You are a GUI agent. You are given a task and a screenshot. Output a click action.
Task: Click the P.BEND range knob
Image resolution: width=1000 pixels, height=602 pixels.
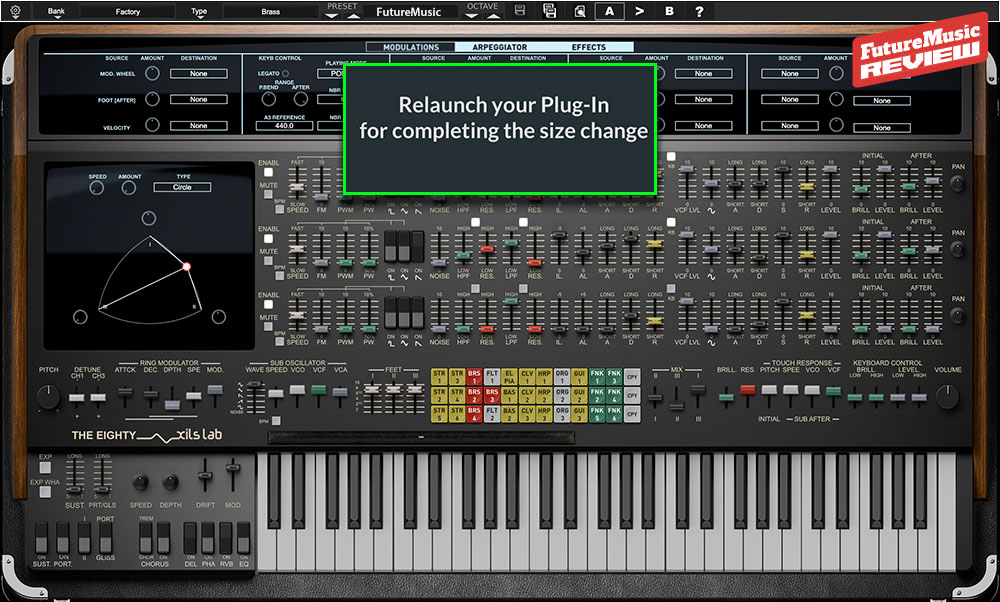tap(269, 99)
